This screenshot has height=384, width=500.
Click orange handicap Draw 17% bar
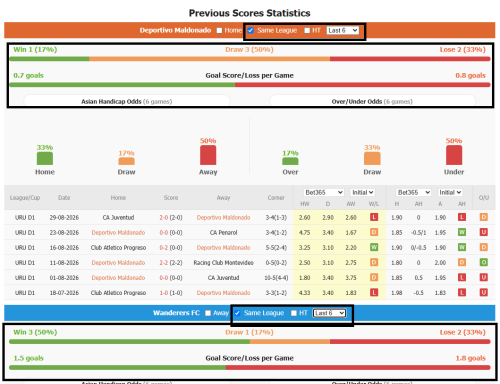pyautogui.click(x=126, y=161)
